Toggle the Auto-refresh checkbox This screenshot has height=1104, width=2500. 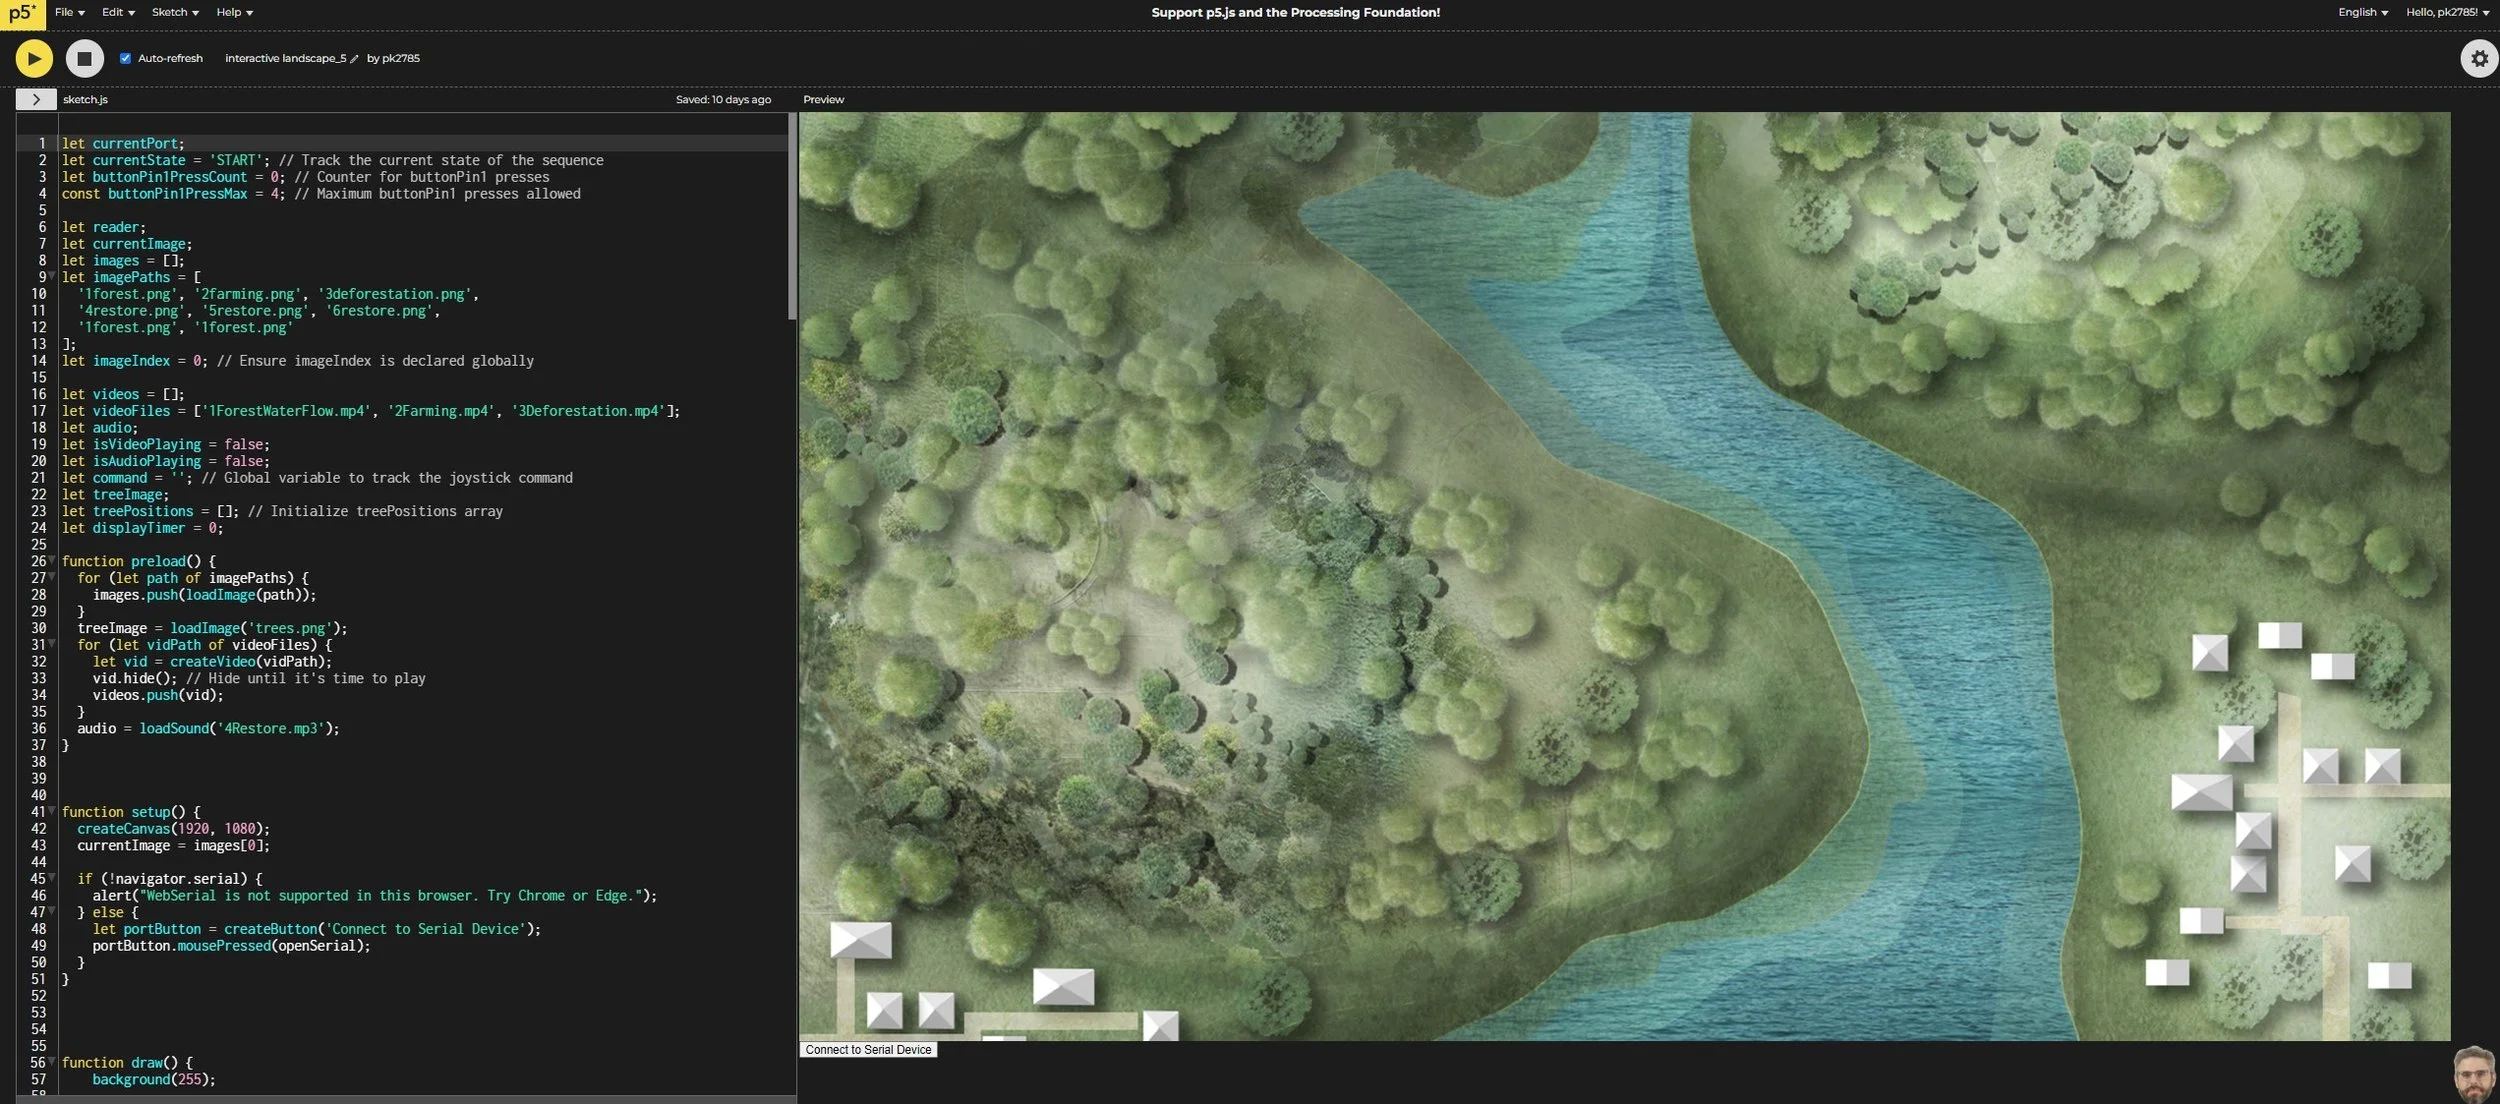(125, 58)
